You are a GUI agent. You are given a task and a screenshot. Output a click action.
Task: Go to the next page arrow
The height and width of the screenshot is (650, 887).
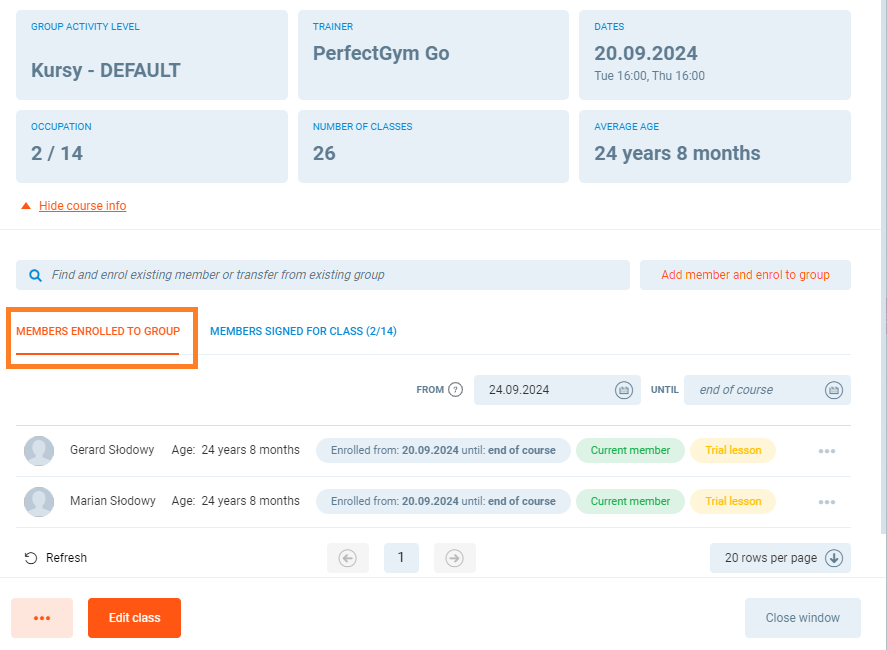[454, 558]
